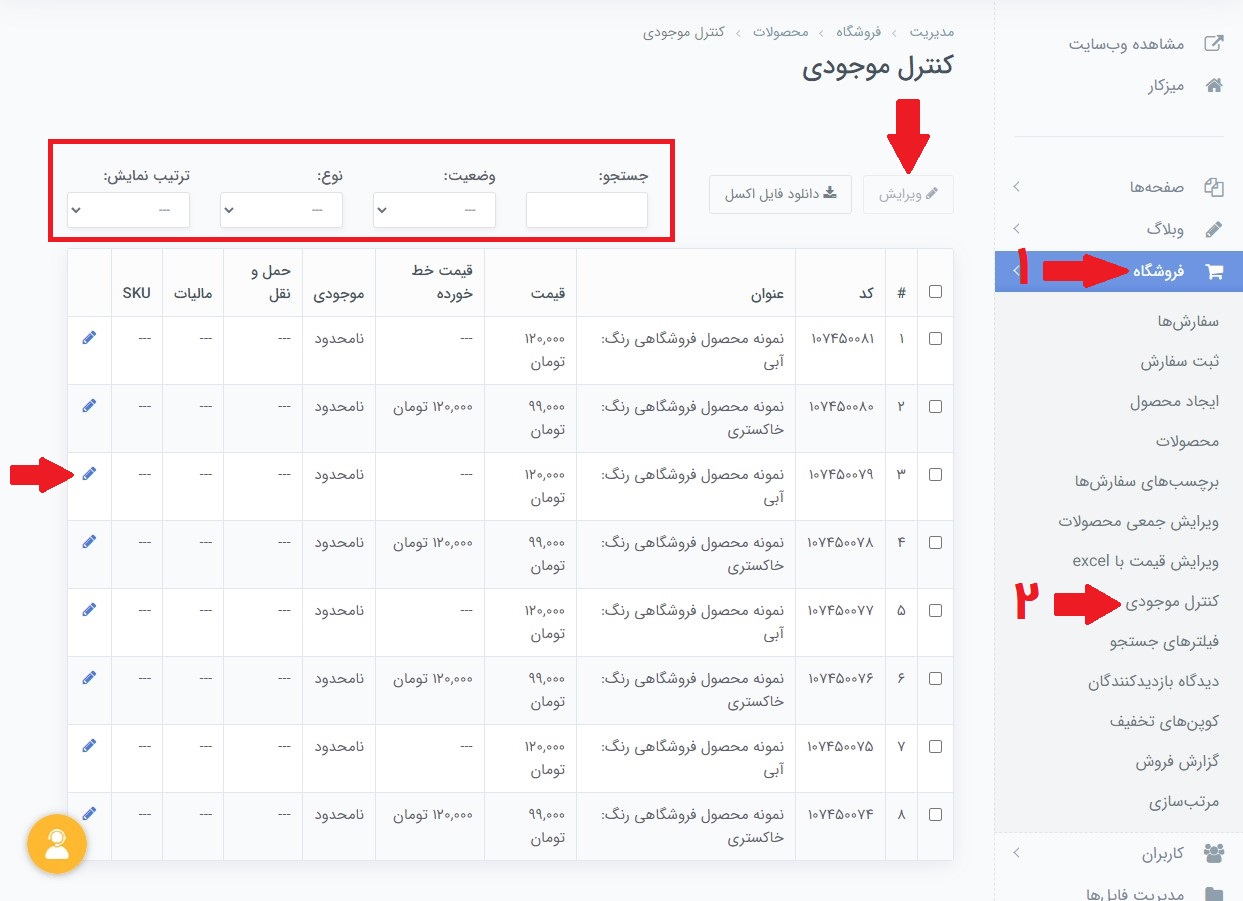Click the yellow user avatar icon at bottom
The height and width of the screenshot is (901, 1243).
[57, 844]
